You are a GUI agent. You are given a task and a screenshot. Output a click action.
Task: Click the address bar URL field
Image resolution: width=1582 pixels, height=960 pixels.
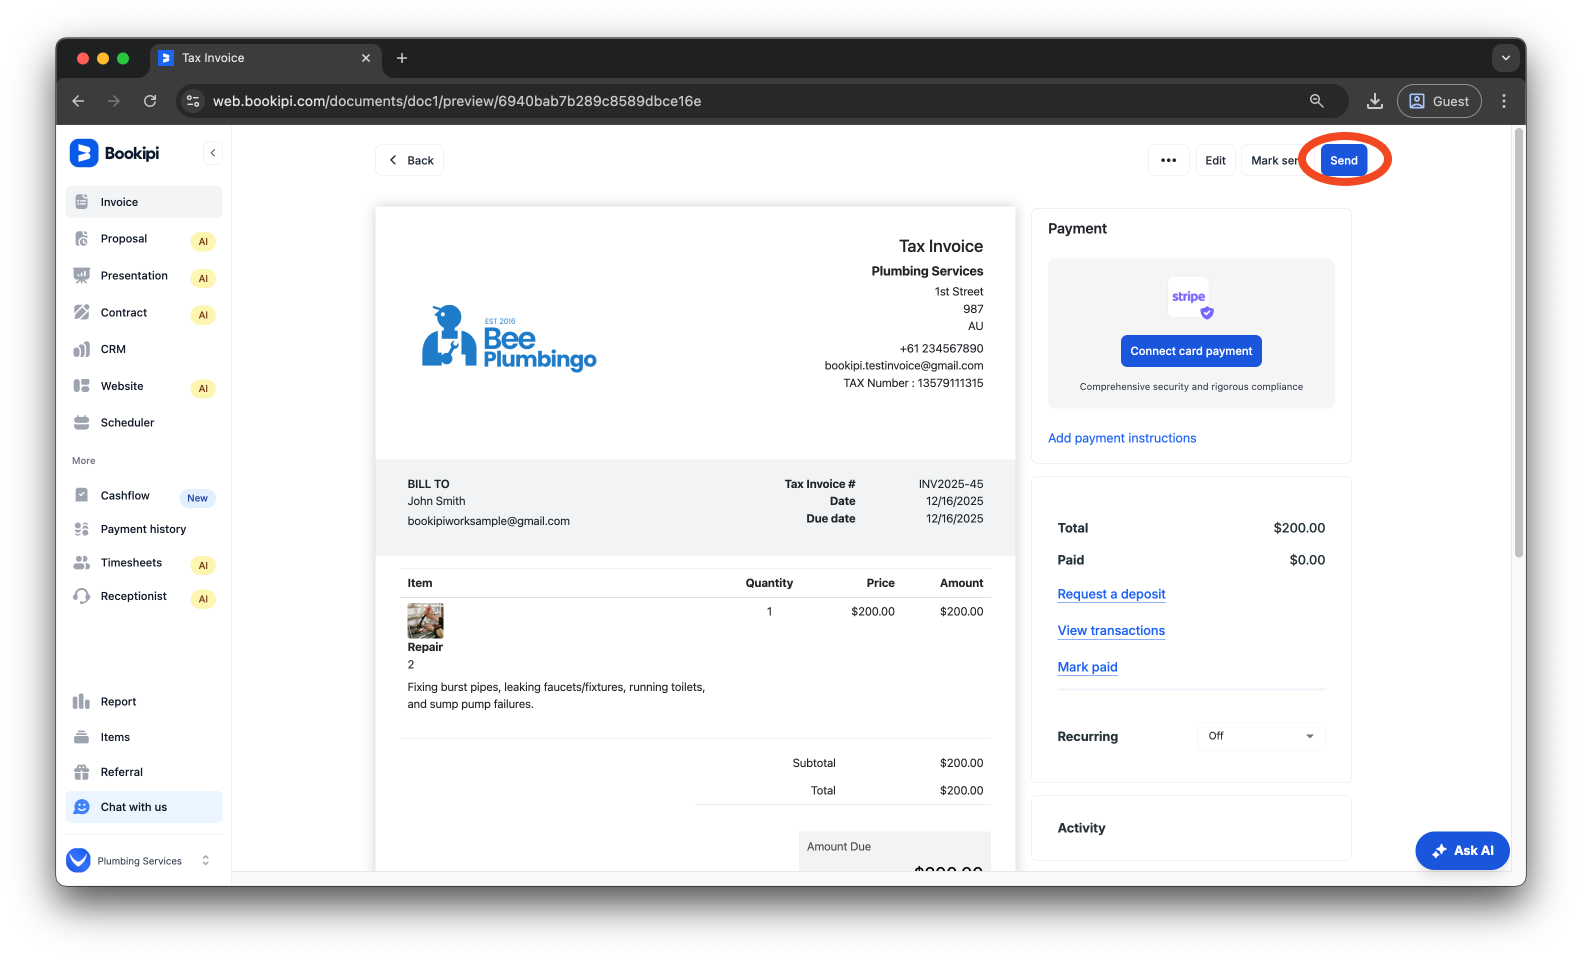[760, 101]
